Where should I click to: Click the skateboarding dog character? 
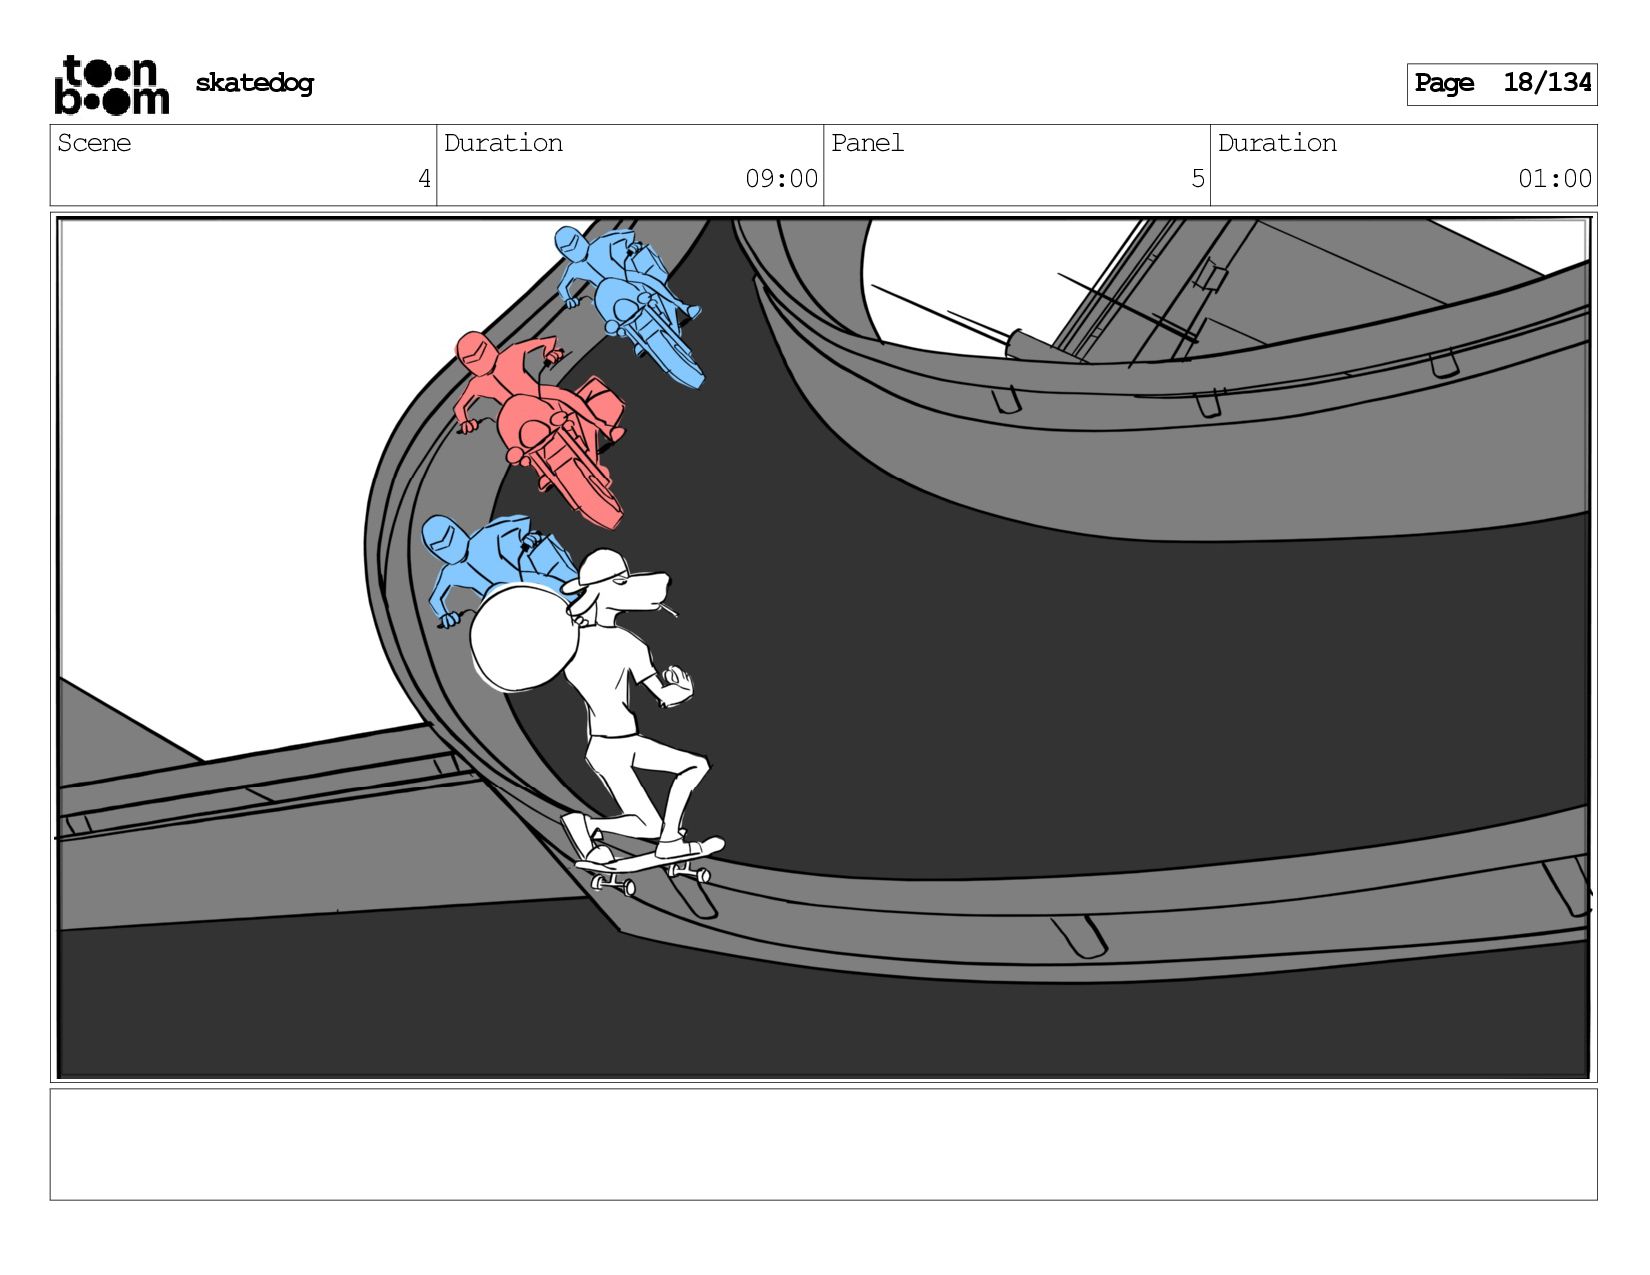(600, 720)
